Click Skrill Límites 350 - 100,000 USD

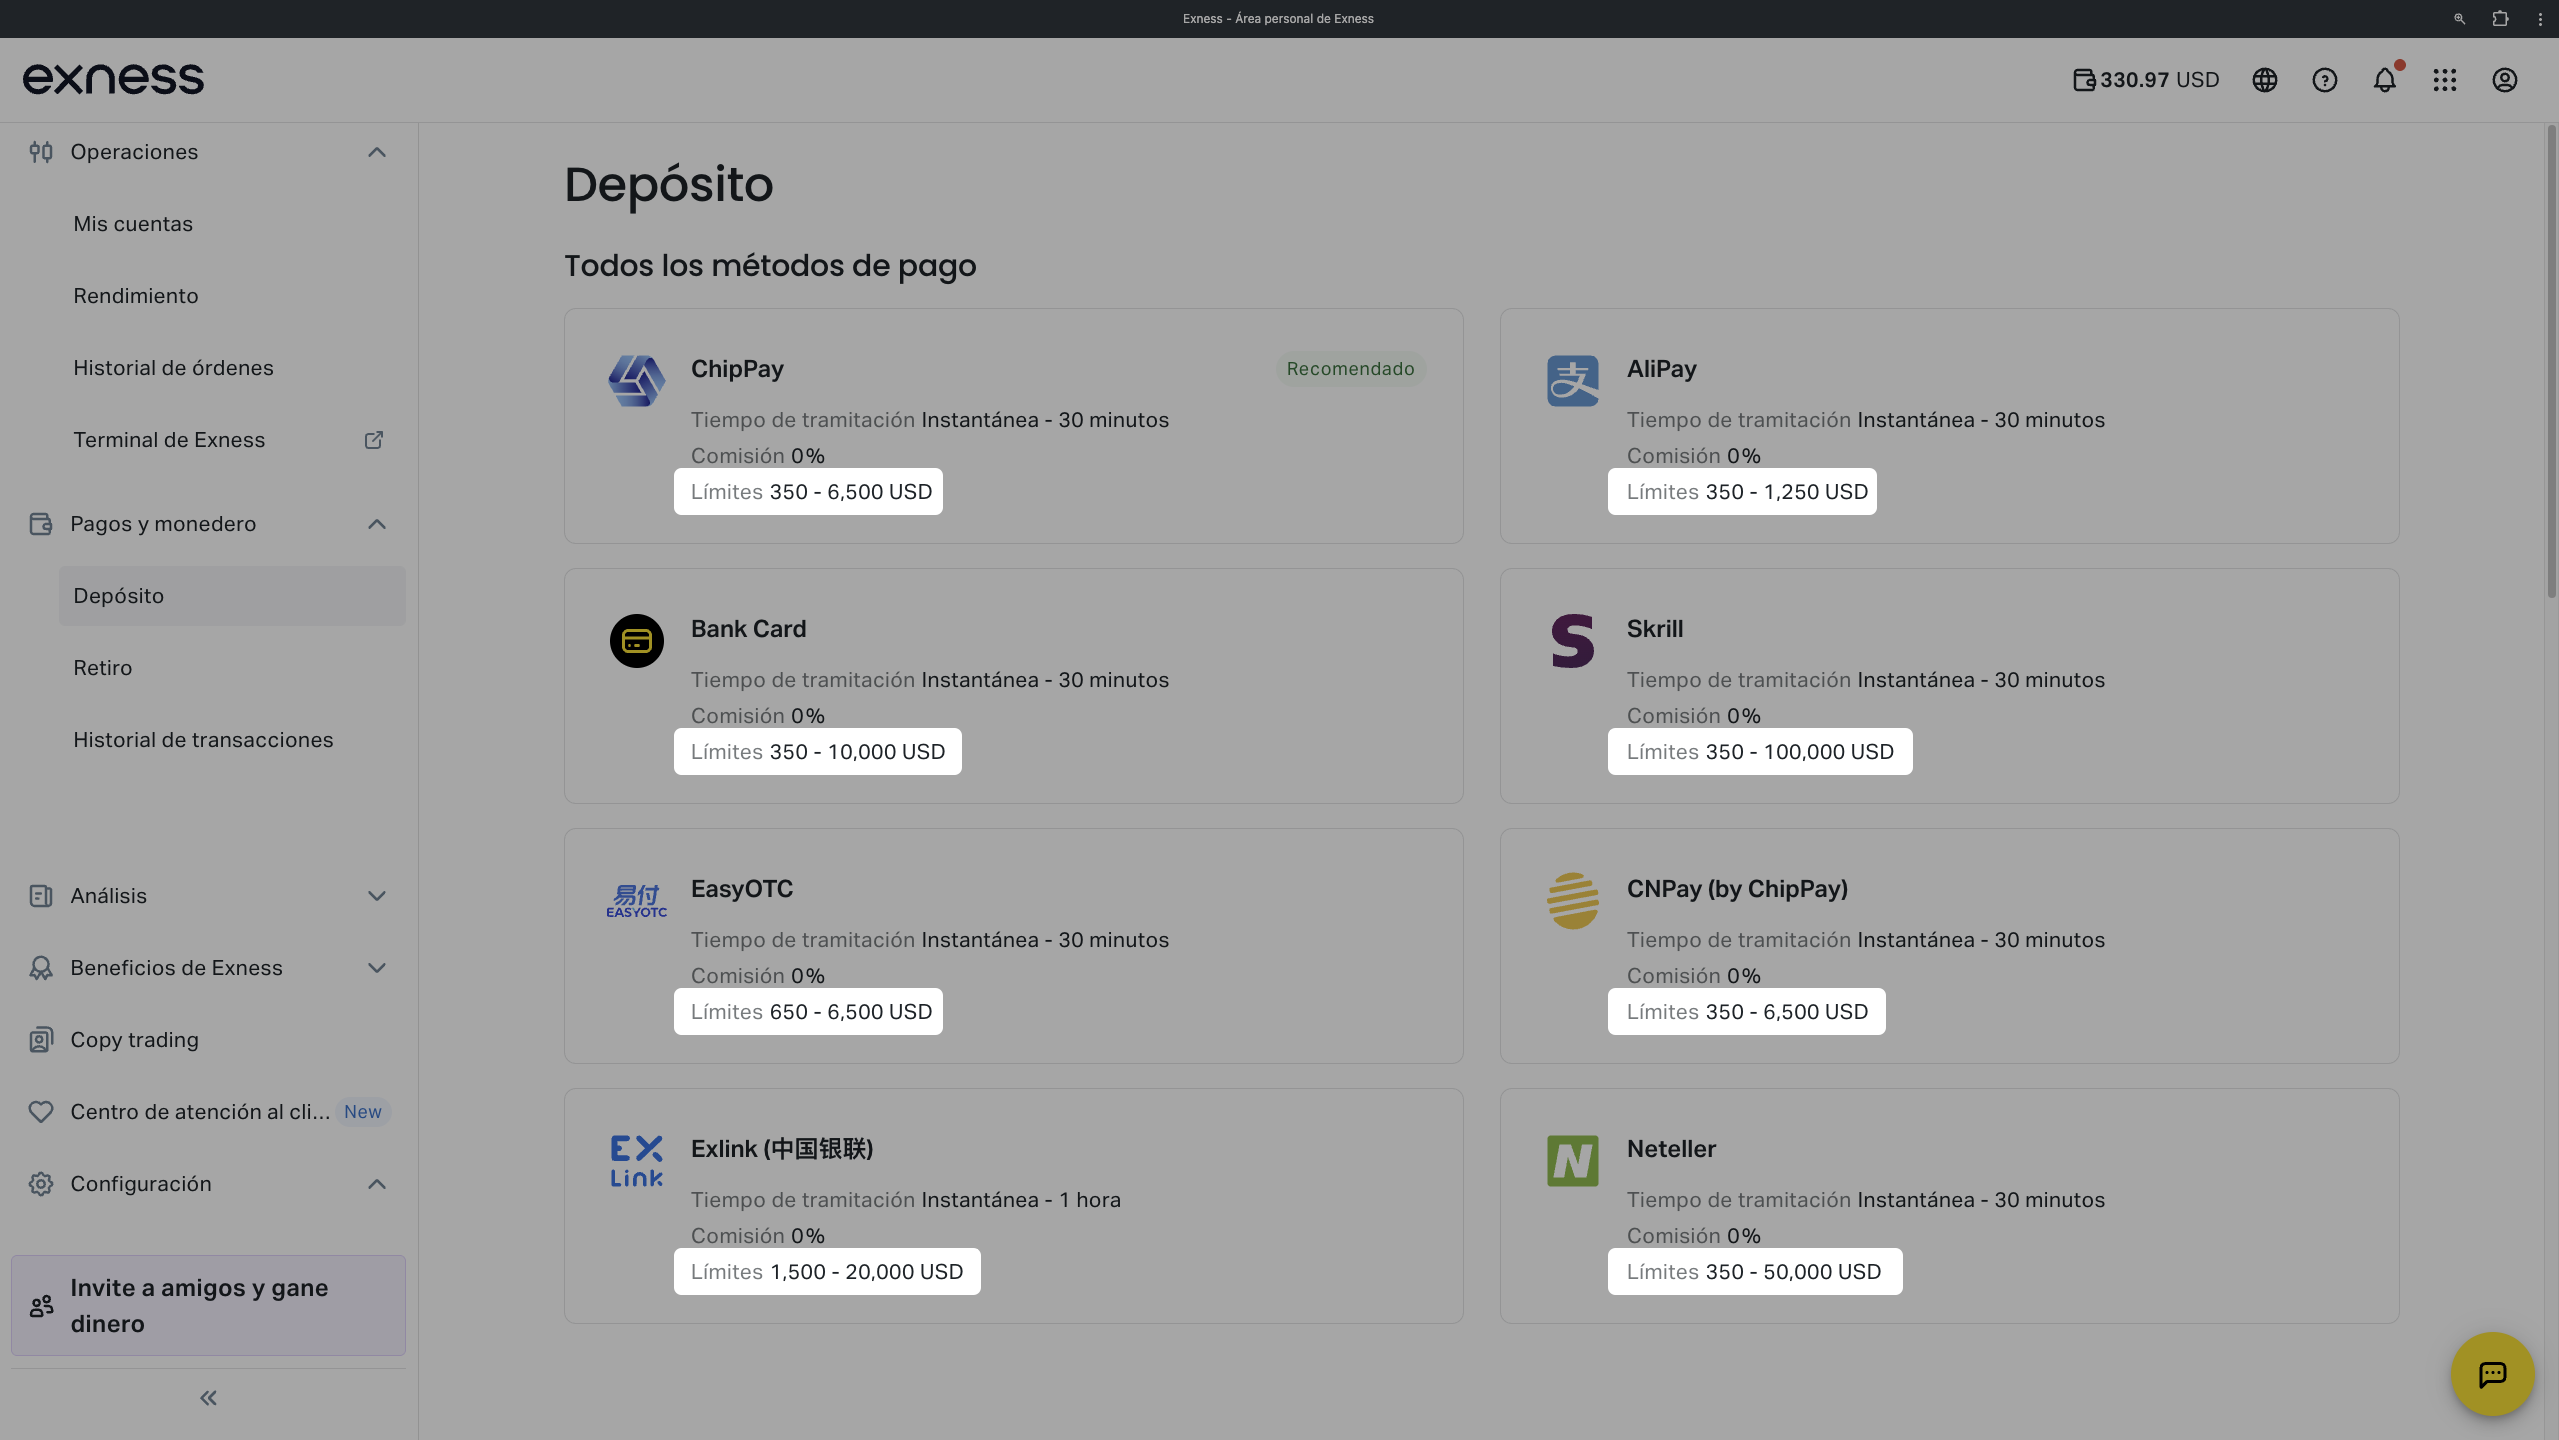coord(1760,752)
